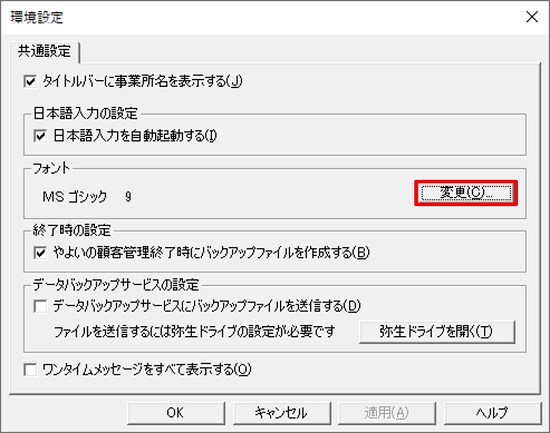Uncheck タイトルバーに事業所名を表示する checkbox
The height and width of the screenshot is (433, 550).
coord(30,82)
